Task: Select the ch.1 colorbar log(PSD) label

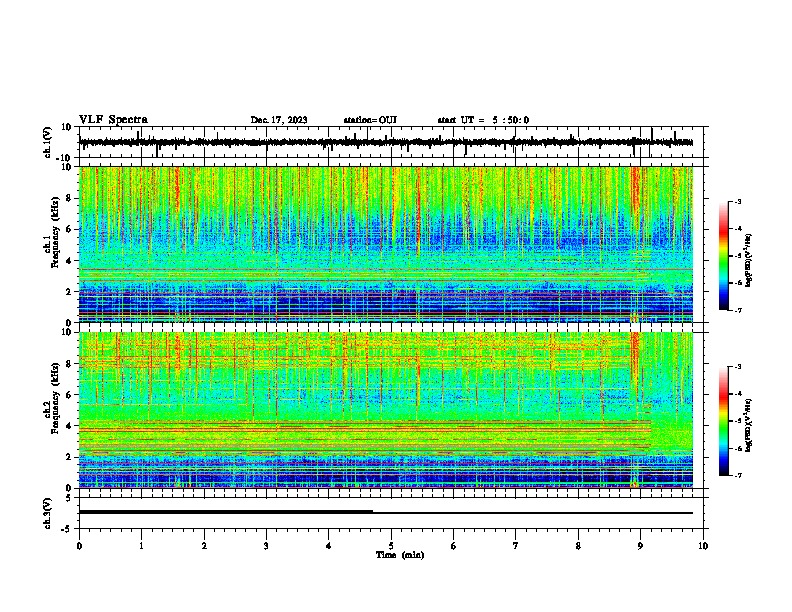Action: (749, 261)
